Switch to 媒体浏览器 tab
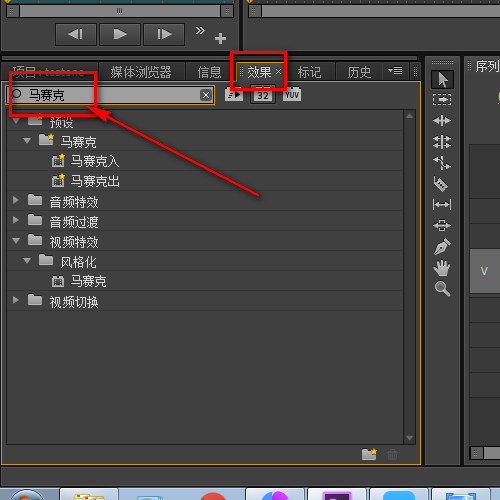Screen dimensions: 500x500 pos(141,72)
